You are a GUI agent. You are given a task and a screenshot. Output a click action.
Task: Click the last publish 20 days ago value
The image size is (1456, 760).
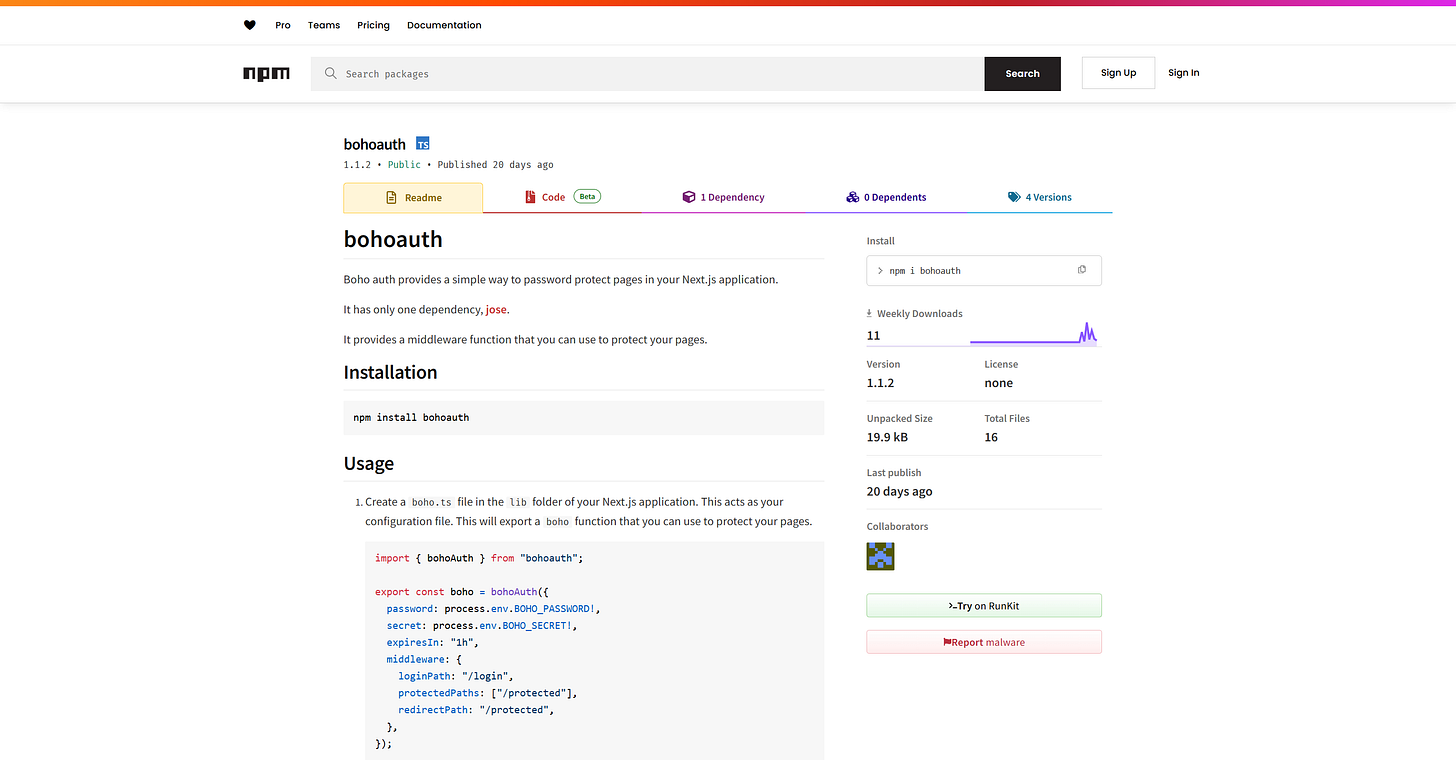900,491
